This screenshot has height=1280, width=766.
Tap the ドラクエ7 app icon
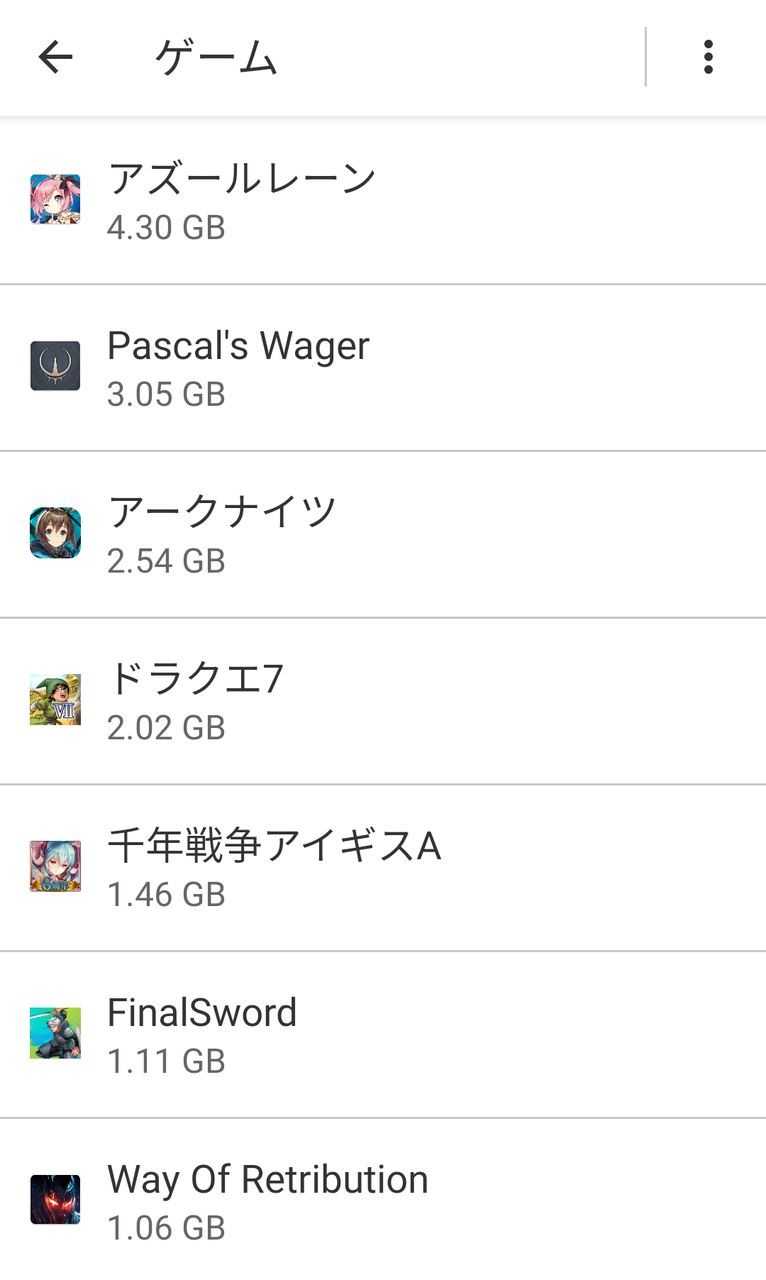click(55, 700)
